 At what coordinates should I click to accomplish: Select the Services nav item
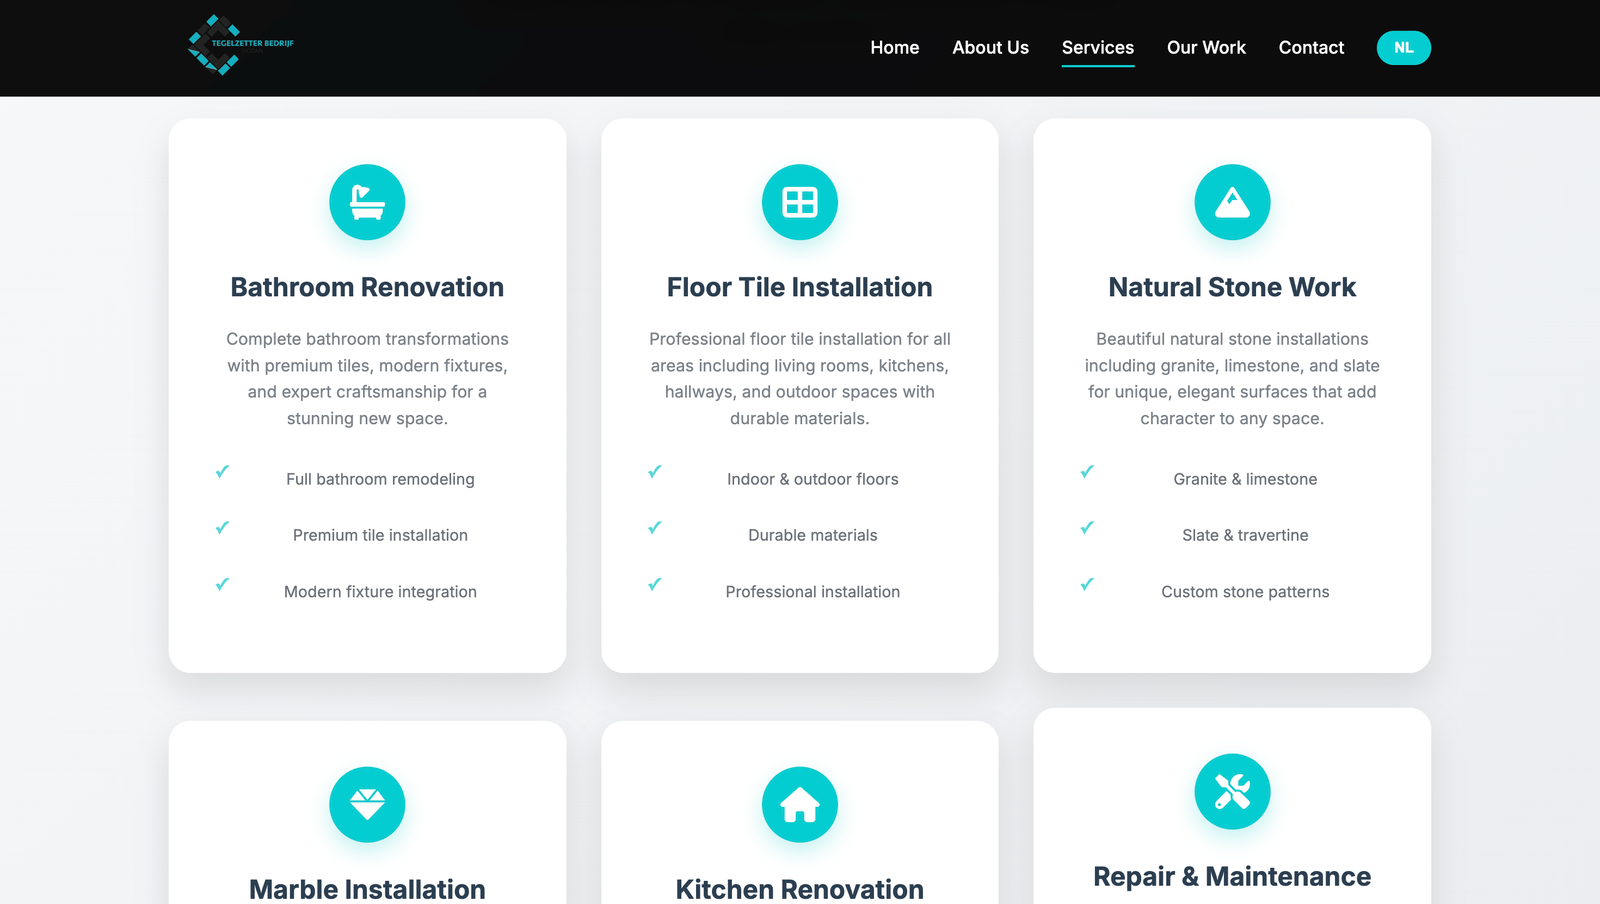tap(1097, 48)
